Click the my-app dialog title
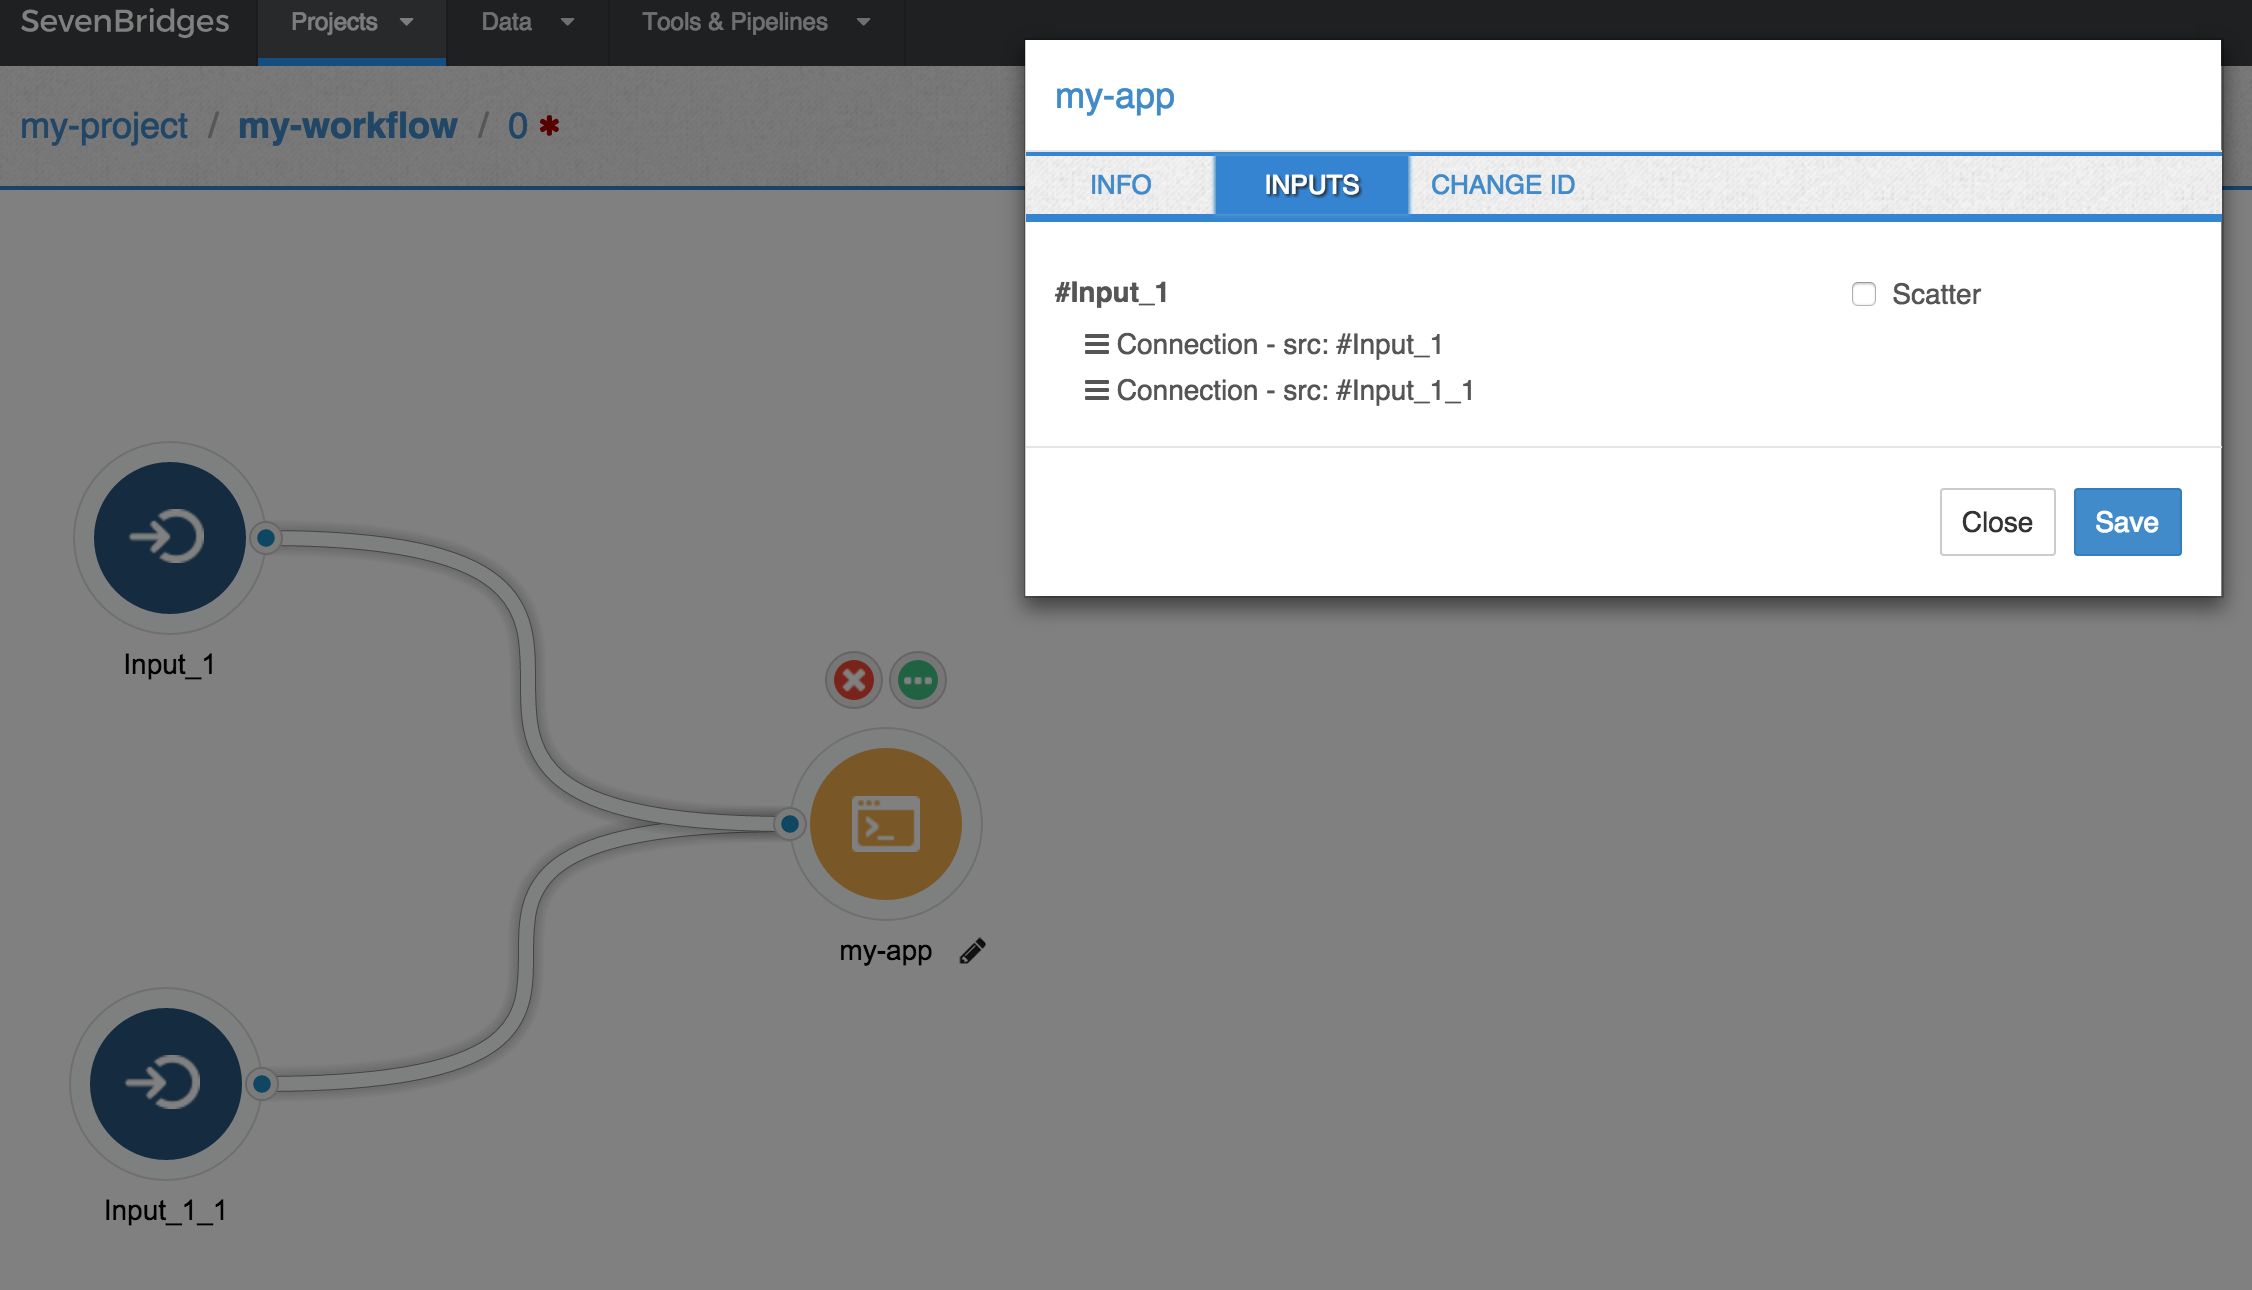This screenshot has height=1290, width=2252. point(1114,97)
